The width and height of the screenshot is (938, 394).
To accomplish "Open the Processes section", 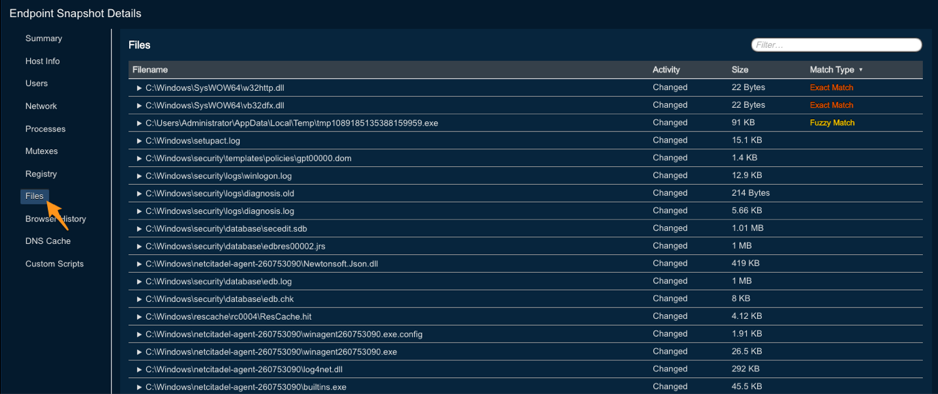I will pos(45,129).
